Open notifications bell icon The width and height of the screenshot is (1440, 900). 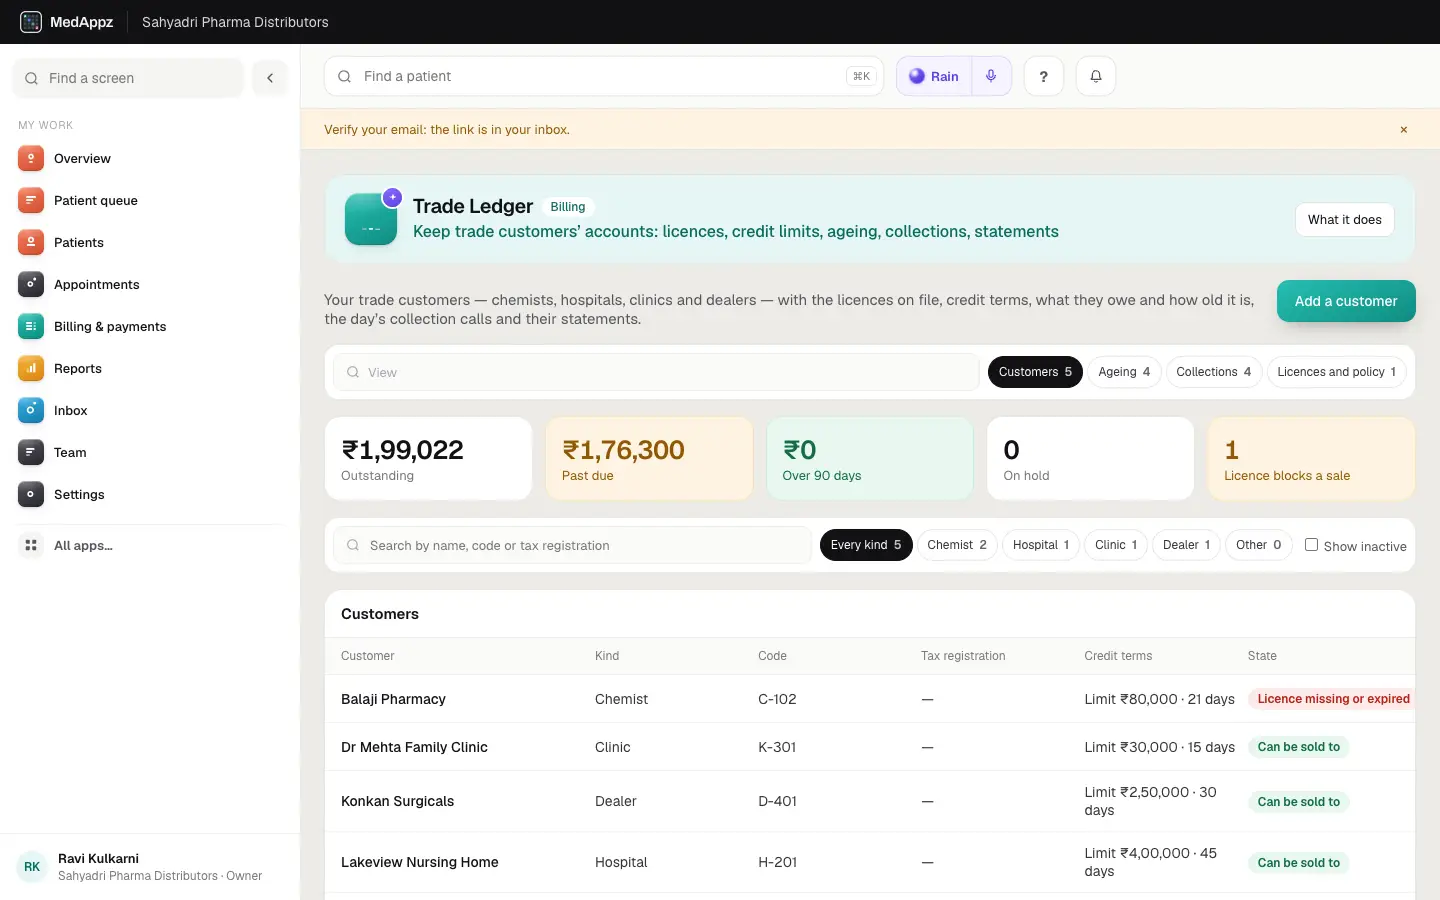1095,76
